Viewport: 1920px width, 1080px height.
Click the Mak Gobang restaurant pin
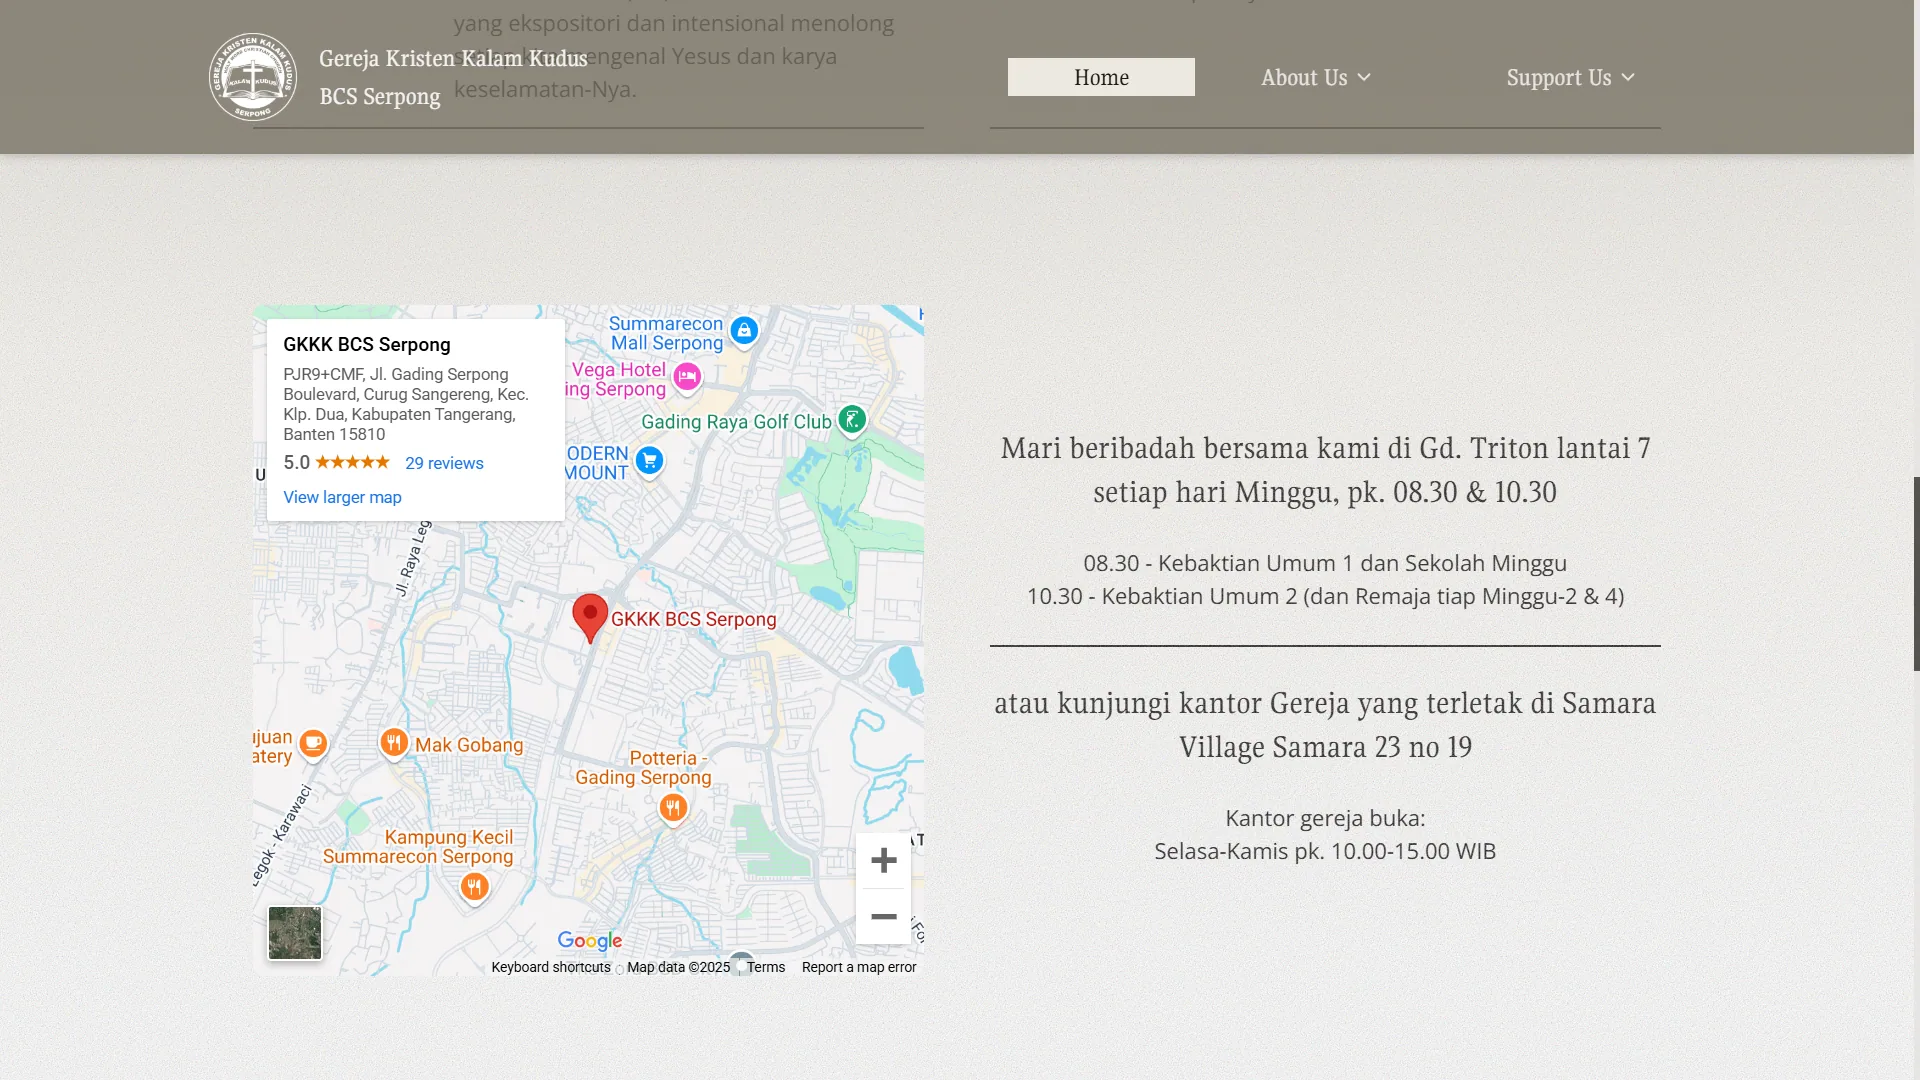point(394,743)
